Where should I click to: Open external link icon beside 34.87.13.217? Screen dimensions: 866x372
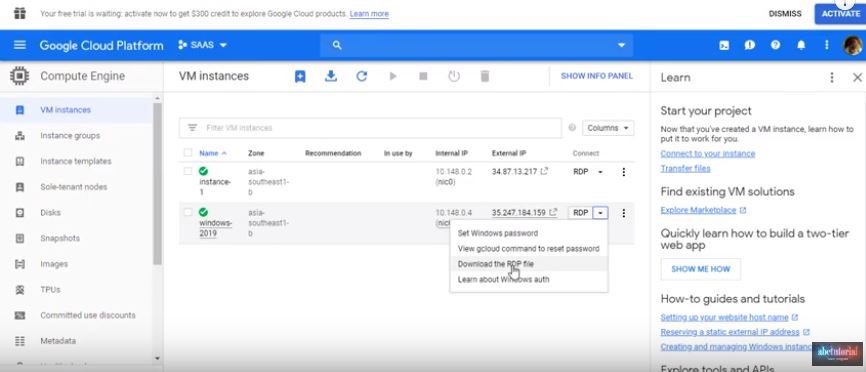coord(545,172)
